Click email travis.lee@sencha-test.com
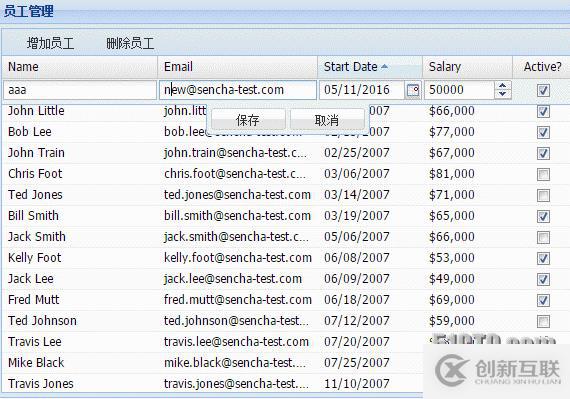 [236, 342]
